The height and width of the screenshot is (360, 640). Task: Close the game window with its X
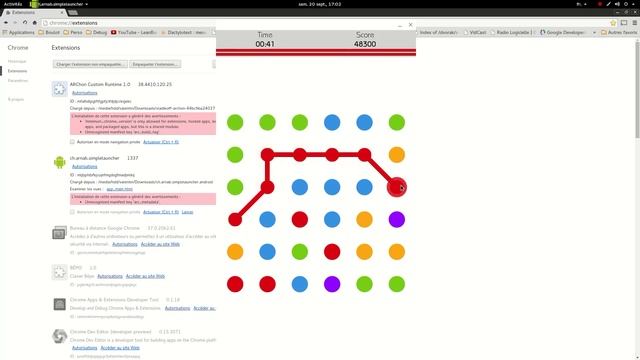tap(411, 25)
